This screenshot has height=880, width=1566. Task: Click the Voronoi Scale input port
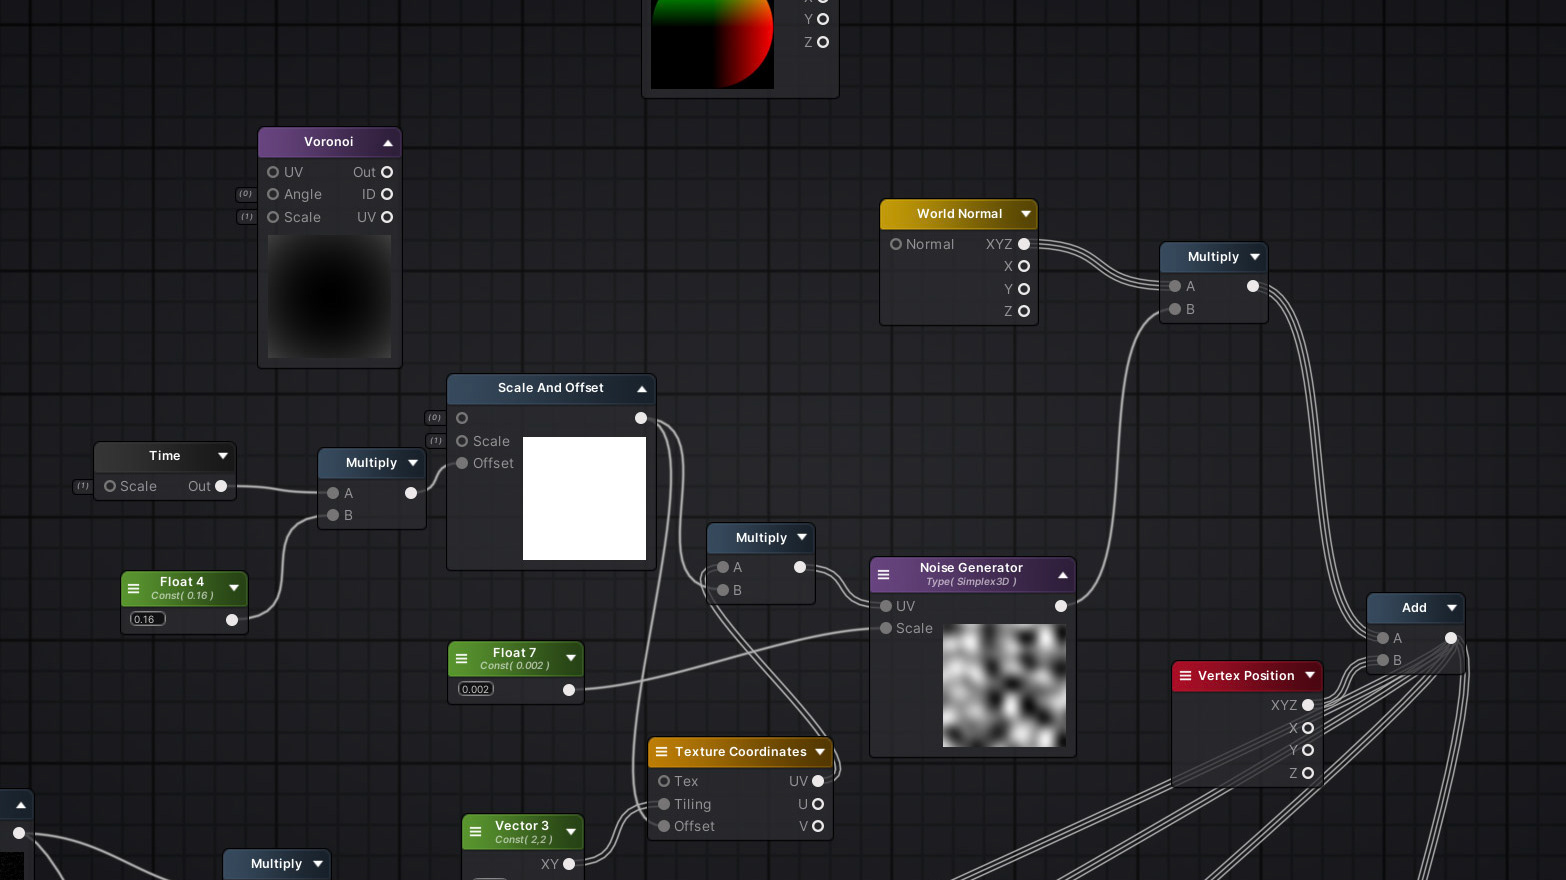[273, 217]
